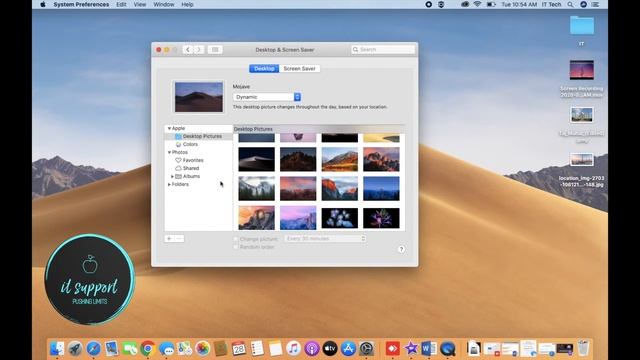The height and width of the screenshot is (360, 640).
Task: Open FaceTime green icon in Dock
Action: coord(130,349)
